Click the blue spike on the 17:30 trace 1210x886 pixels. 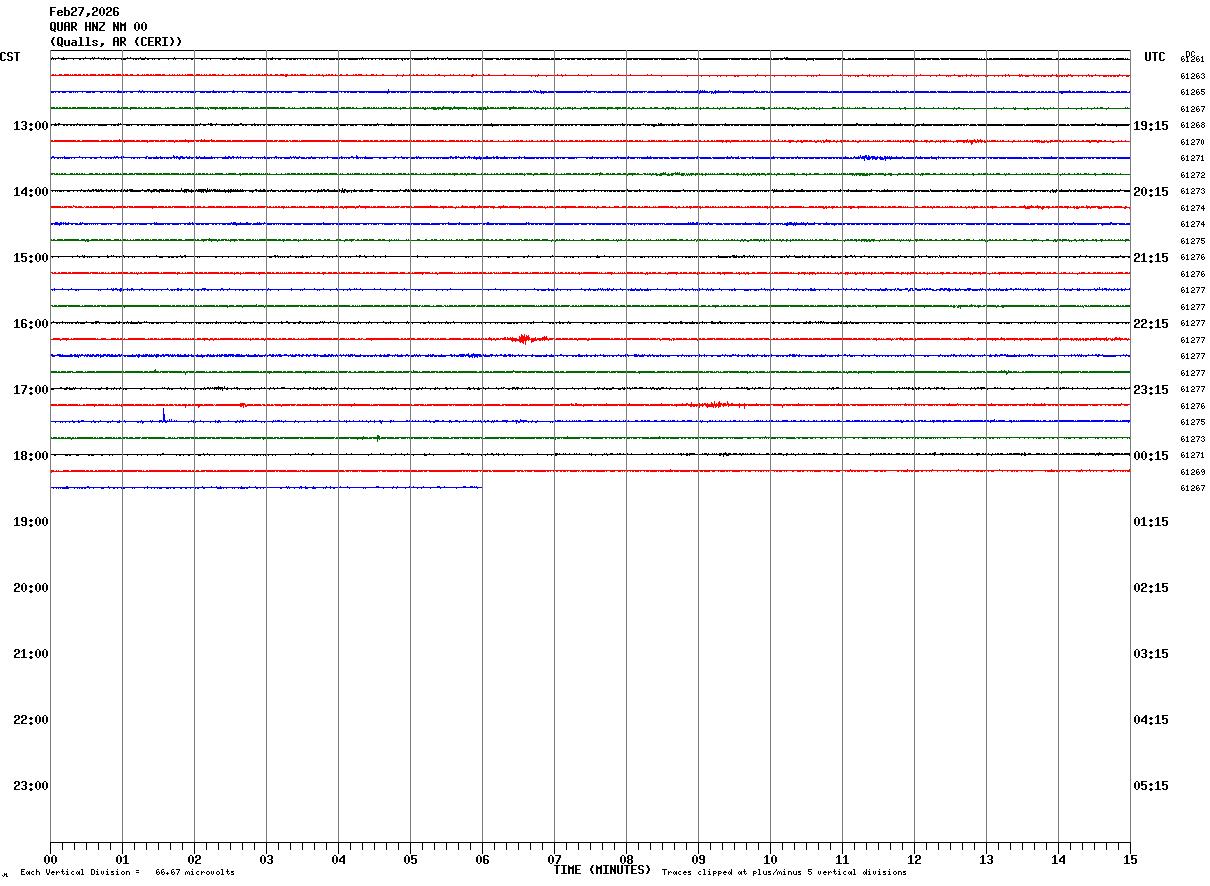tap(163, 415)
